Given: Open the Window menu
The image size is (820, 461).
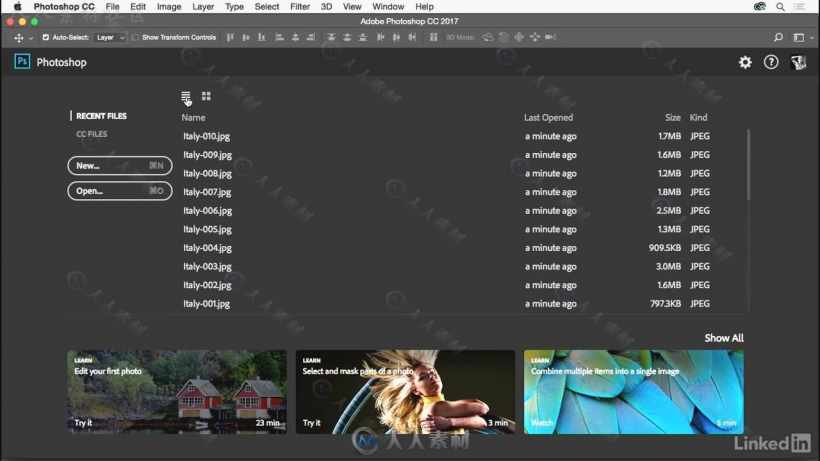Looking at the screenshot, I should [x=388, y=7].
